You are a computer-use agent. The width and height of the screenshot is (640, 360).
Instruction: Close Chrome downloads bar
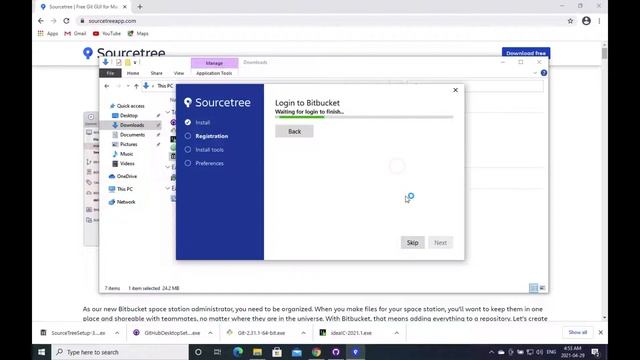click(x=600, y=332)
